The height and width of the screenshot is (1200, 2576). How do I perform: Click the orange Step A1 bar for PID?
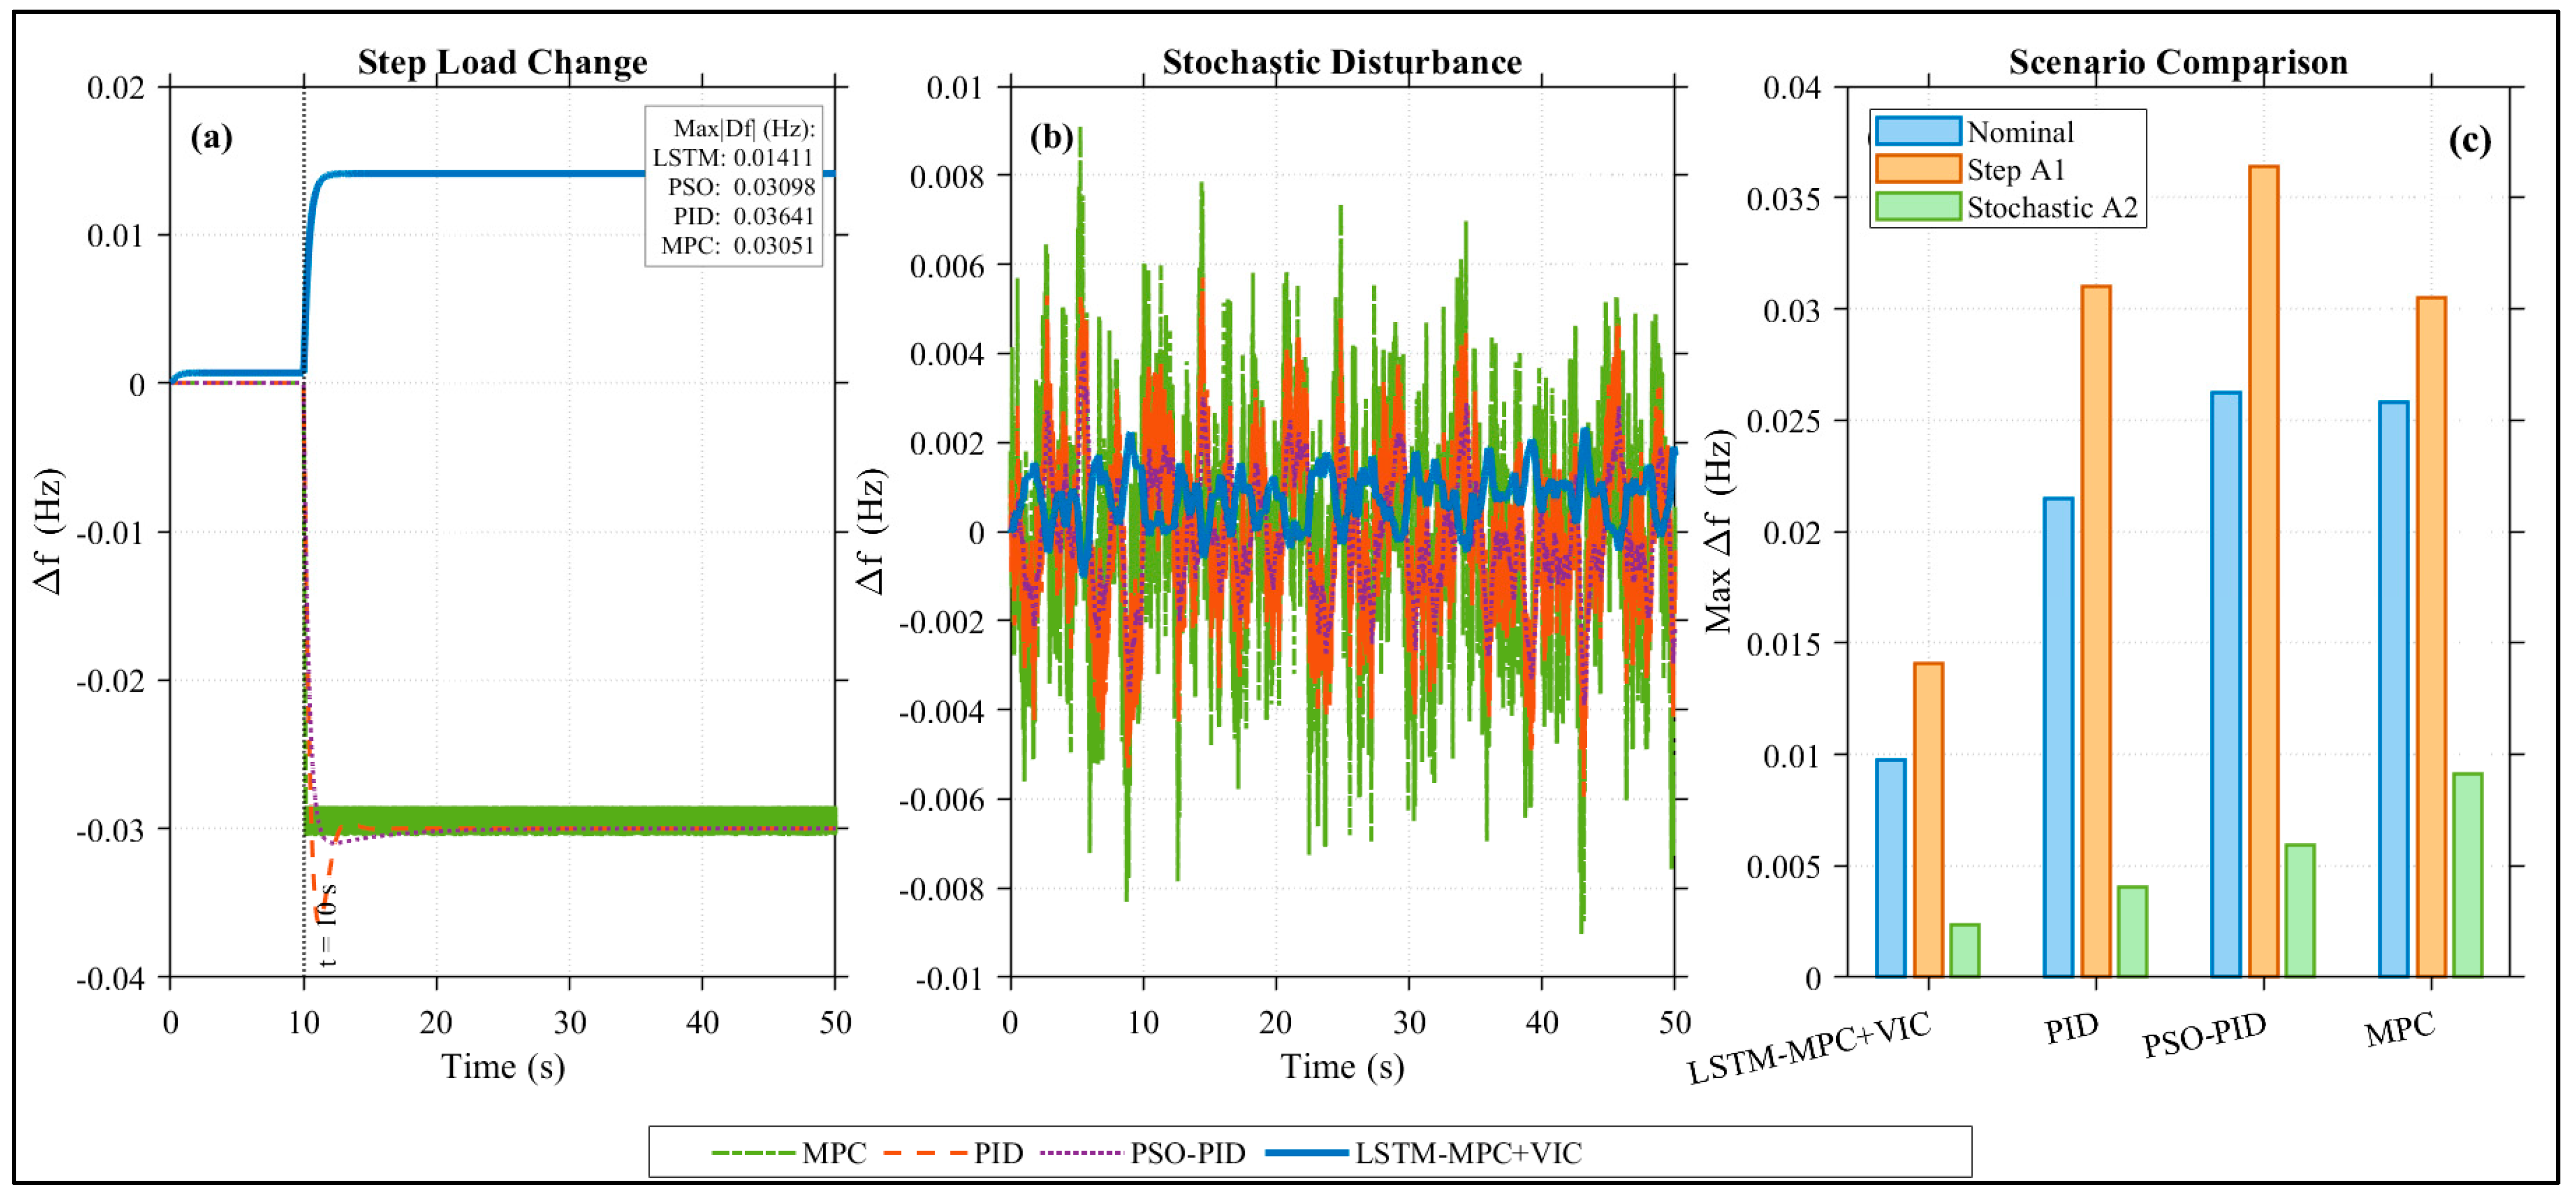pyautogui.click(x=2096, y=631)
